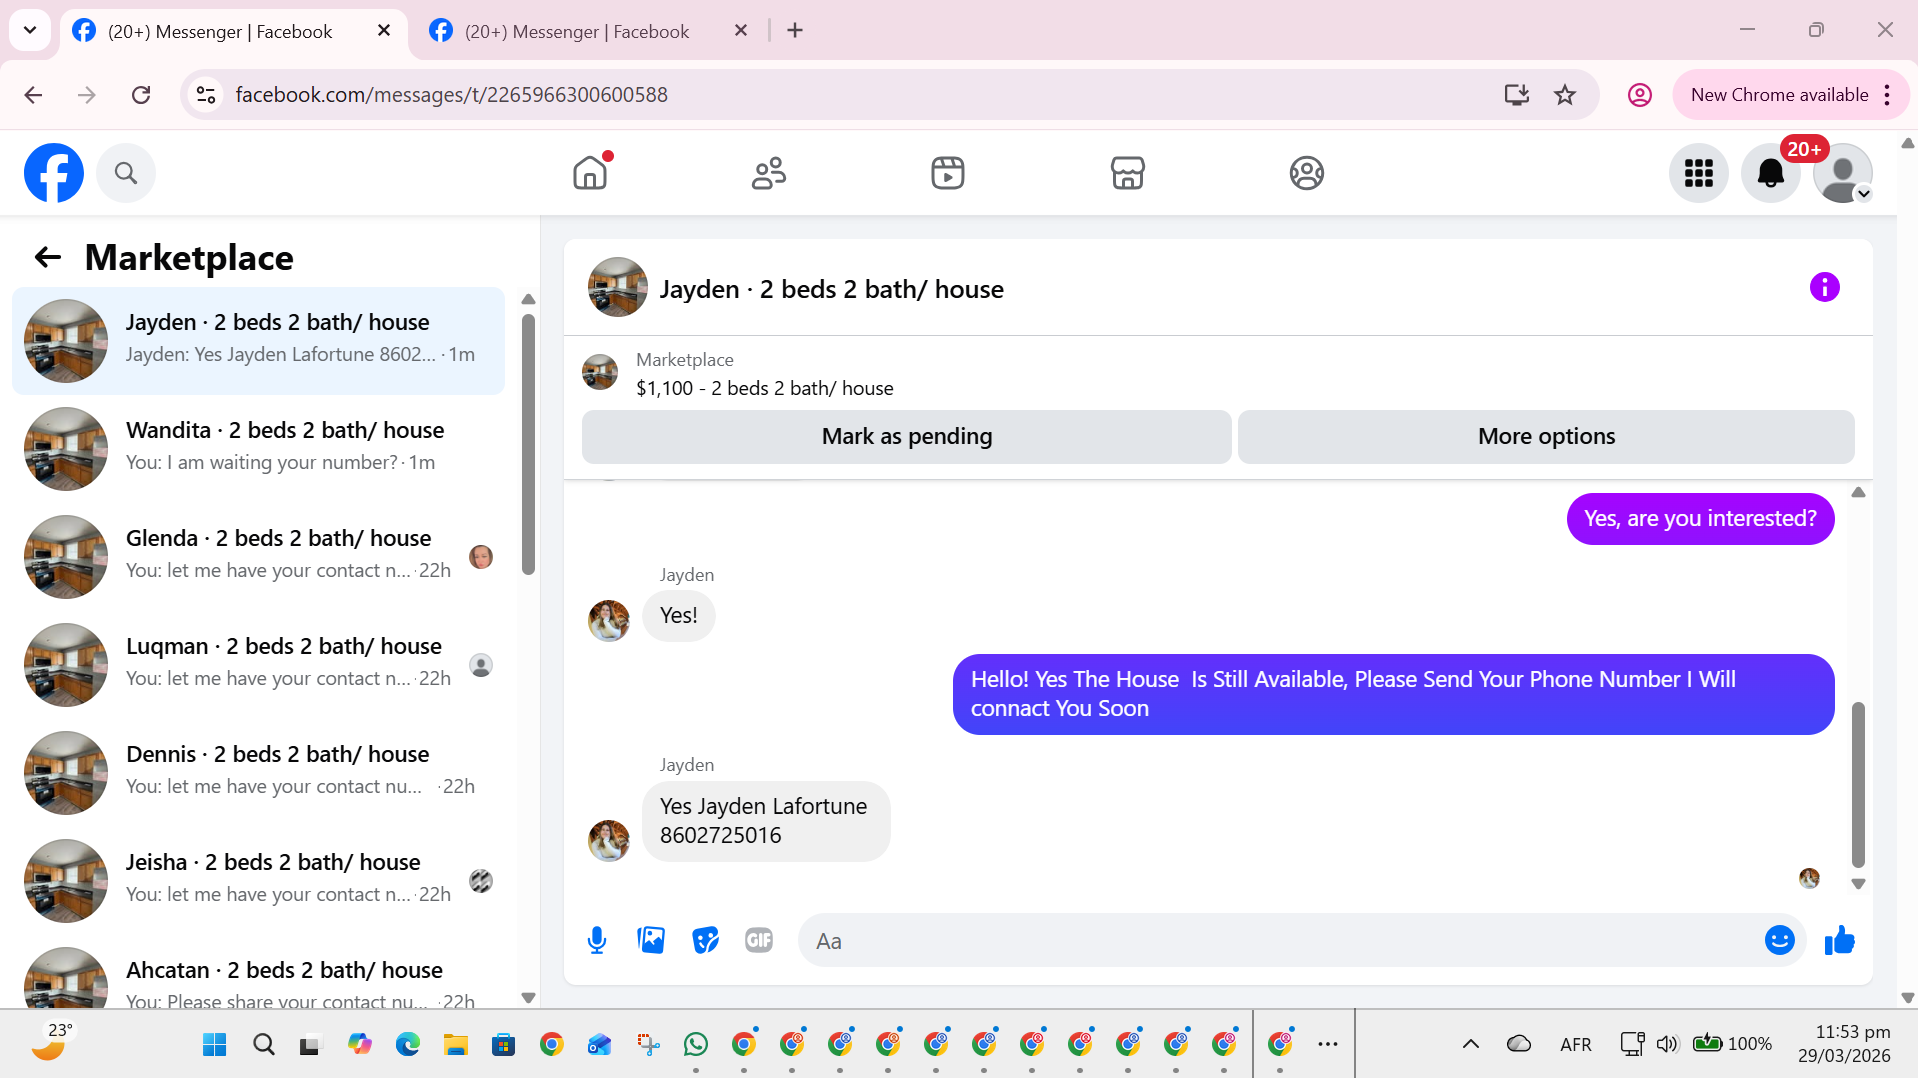Click the Mark as pending button

coord(907,437)
